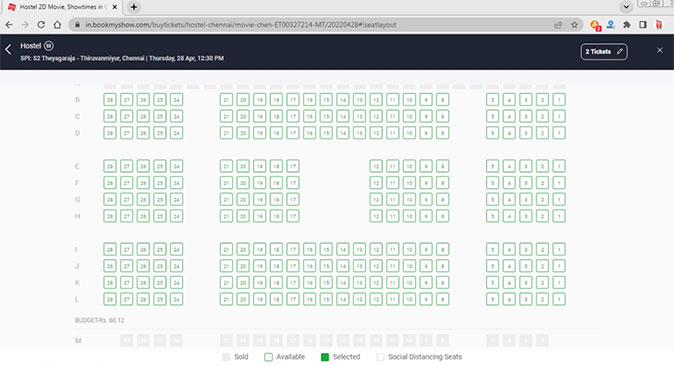This screenshot has height=365, width=674.
Task: Close the Hostel 2D Movie browser tab
Action: [115, 7]
